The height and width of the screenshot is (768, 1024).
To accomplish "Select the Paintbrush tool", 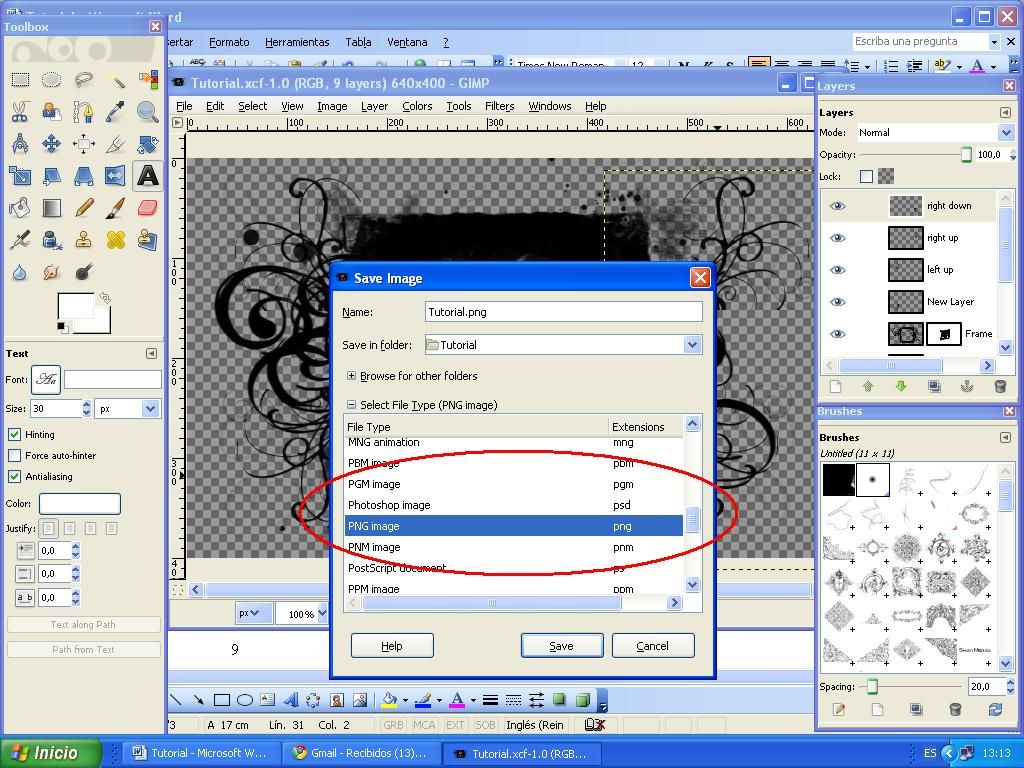I will tap(115, 207).
